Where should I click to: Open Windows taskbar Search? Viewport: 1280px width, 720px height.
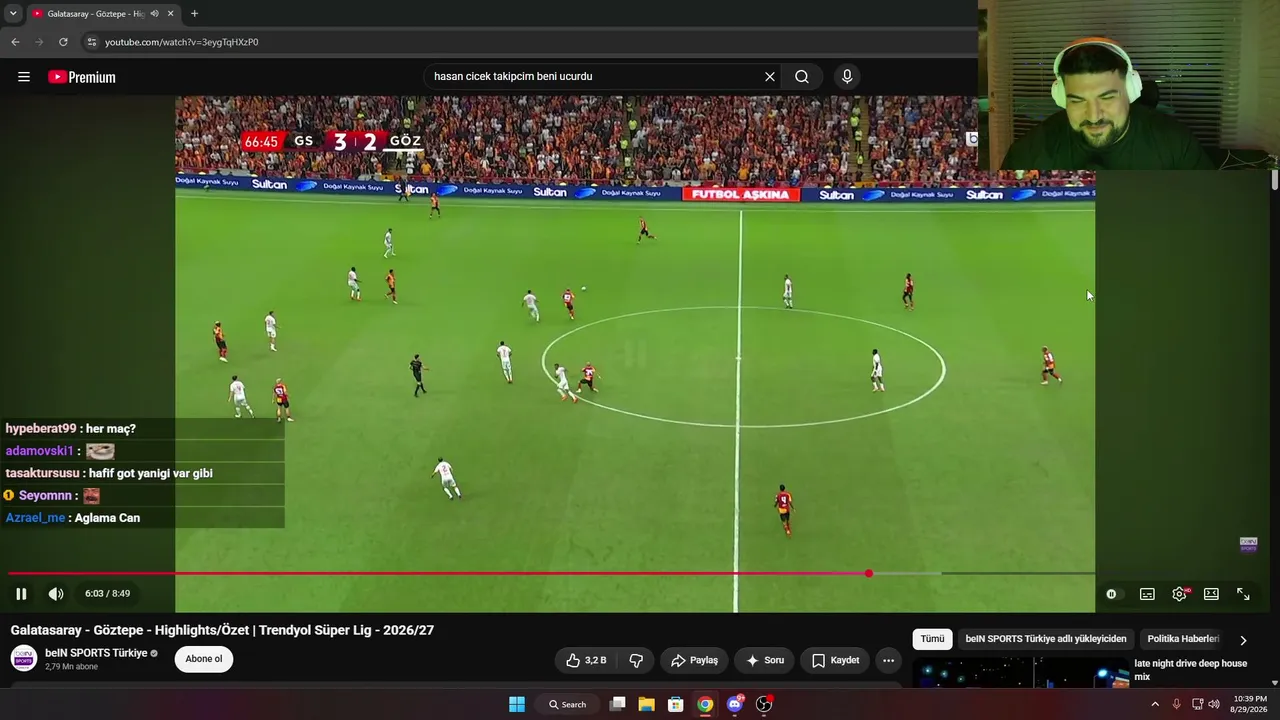pos(568,704)
